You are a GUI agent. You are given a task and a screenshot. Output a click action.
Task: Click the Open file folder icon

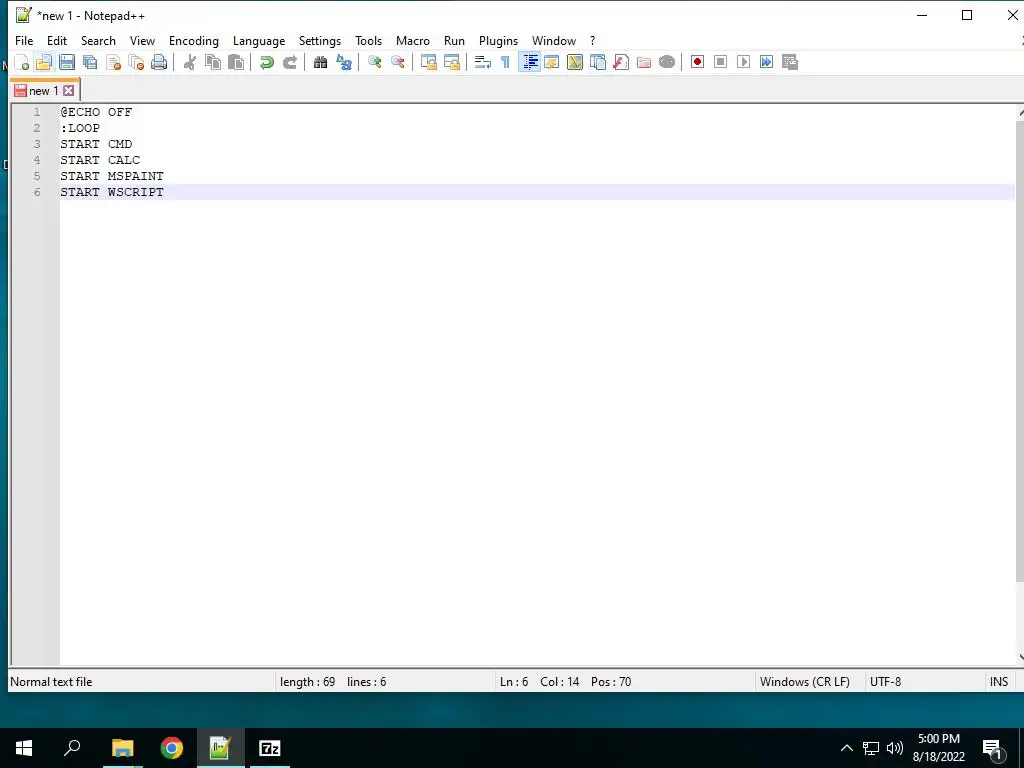click(44, 62)
